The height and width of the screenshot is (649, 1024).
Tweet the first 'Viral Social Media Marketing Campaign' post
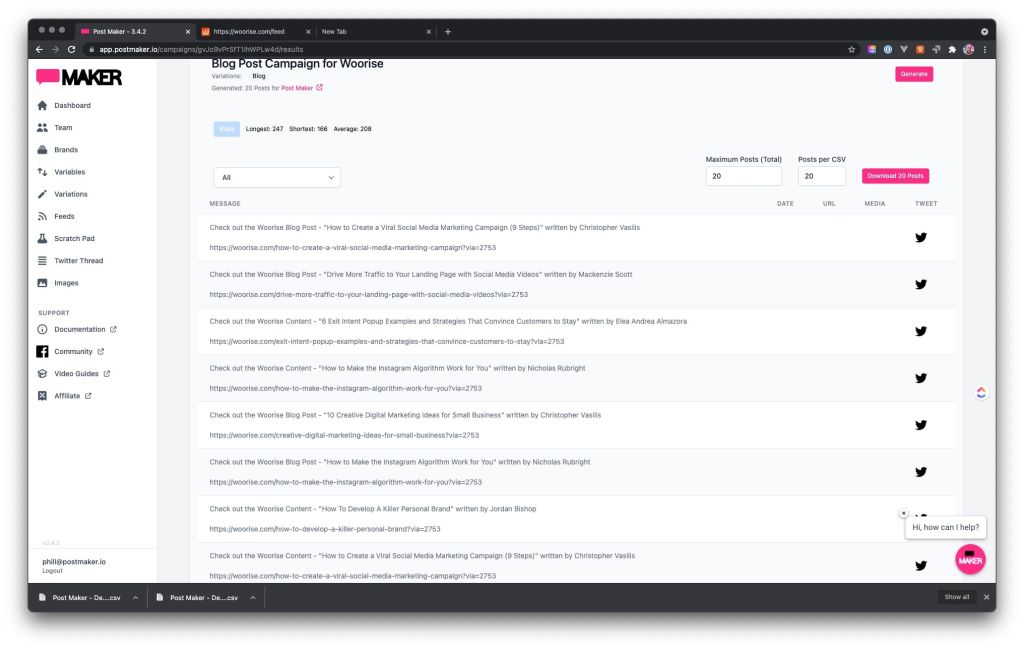[x=921, y=238]
